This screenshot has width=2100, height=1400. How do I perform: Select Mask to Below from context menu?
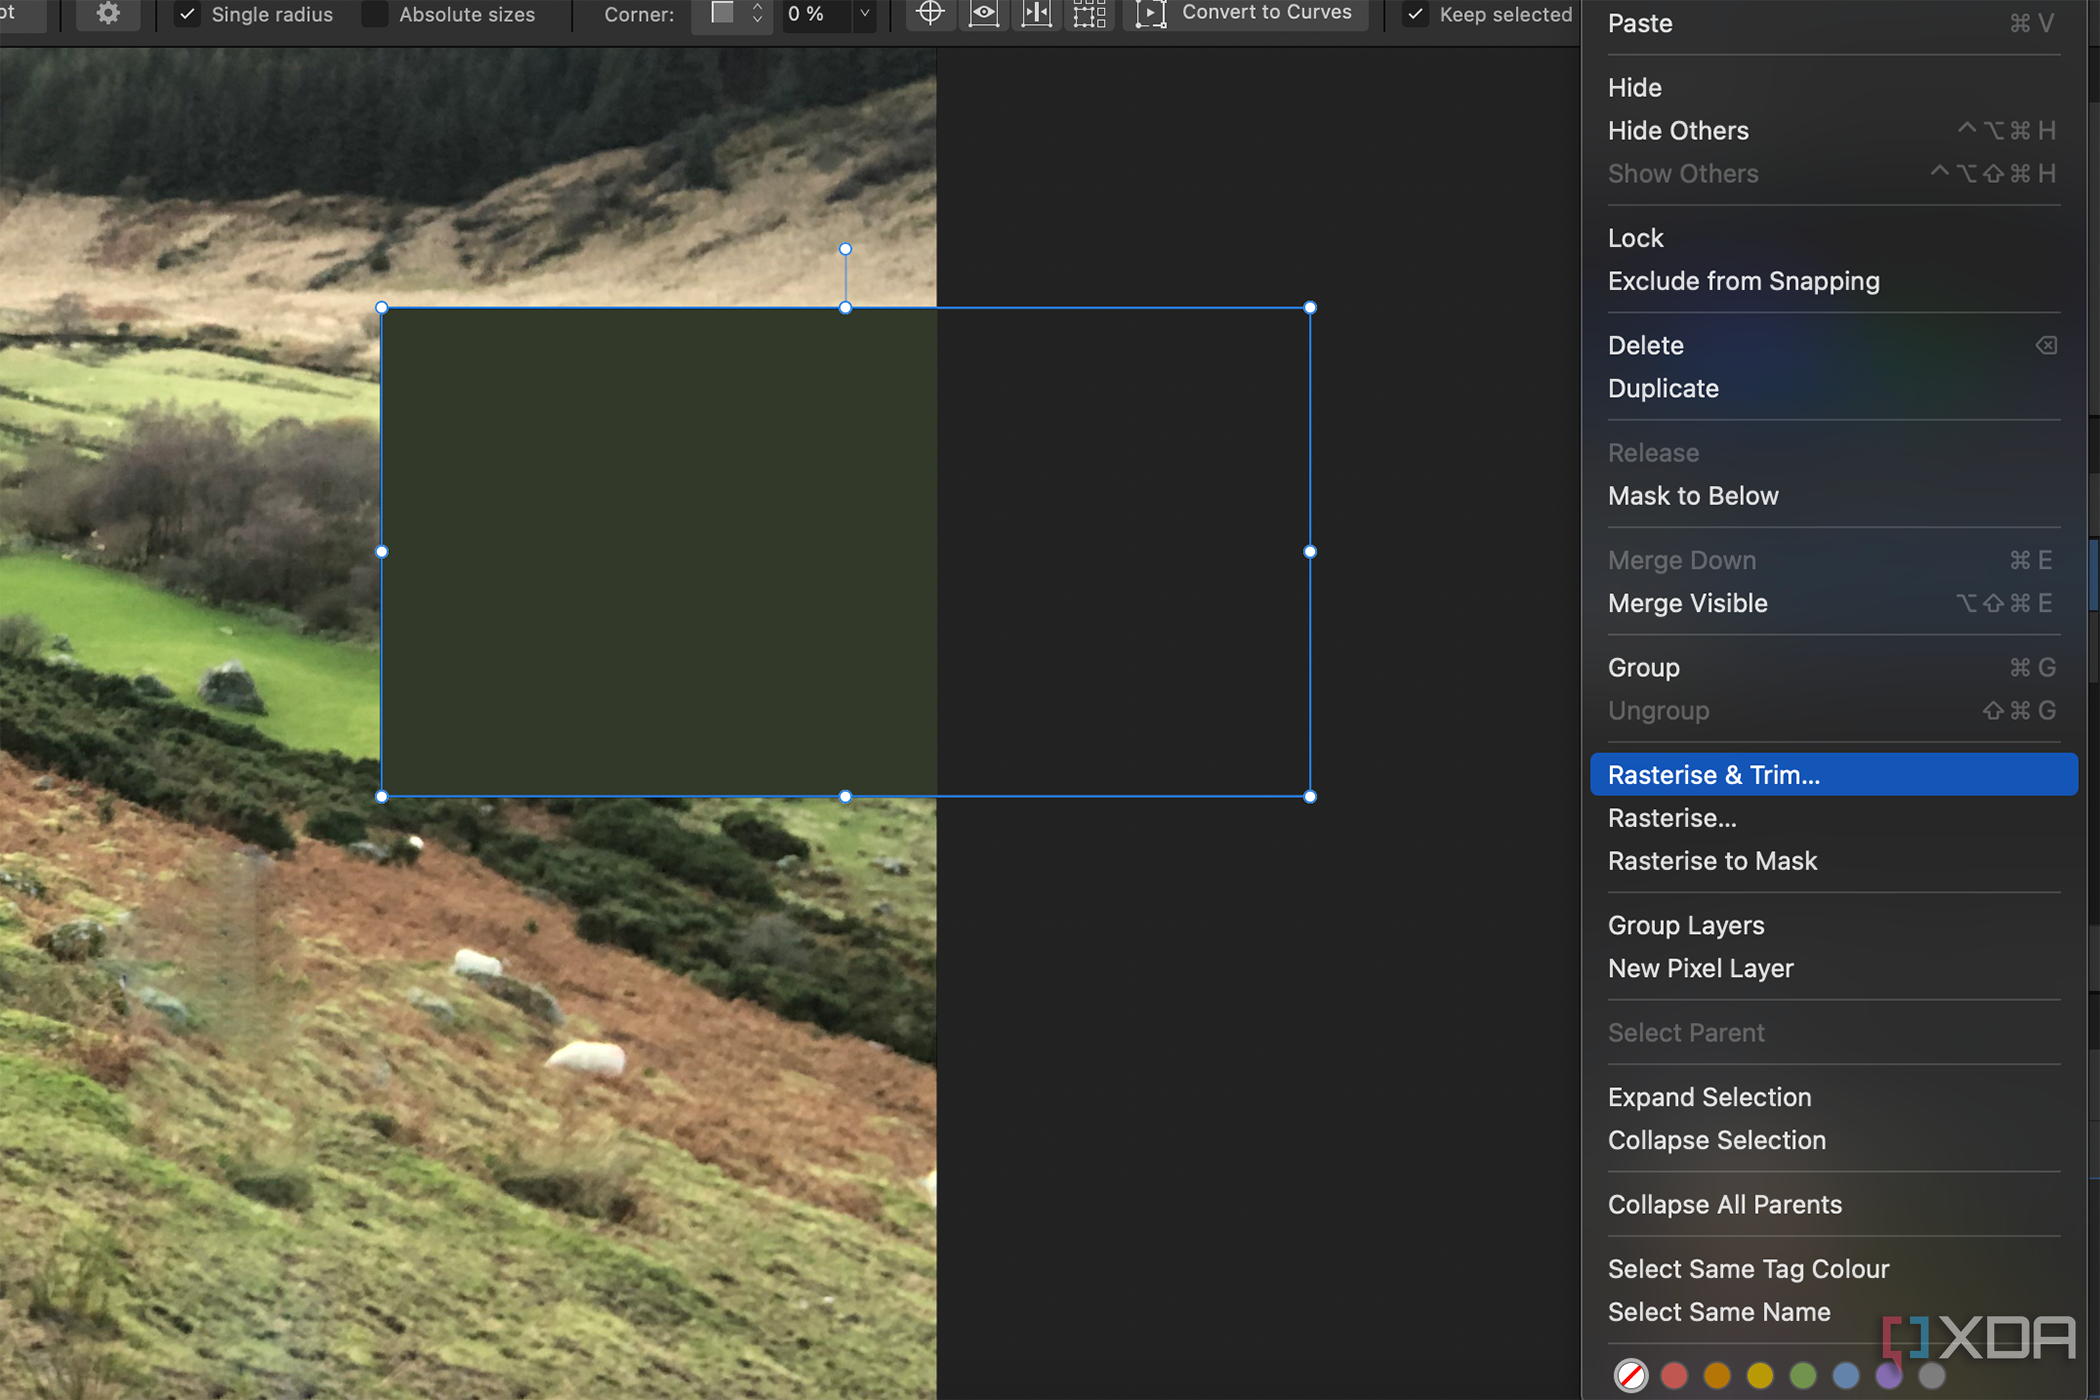point(1692,495)
